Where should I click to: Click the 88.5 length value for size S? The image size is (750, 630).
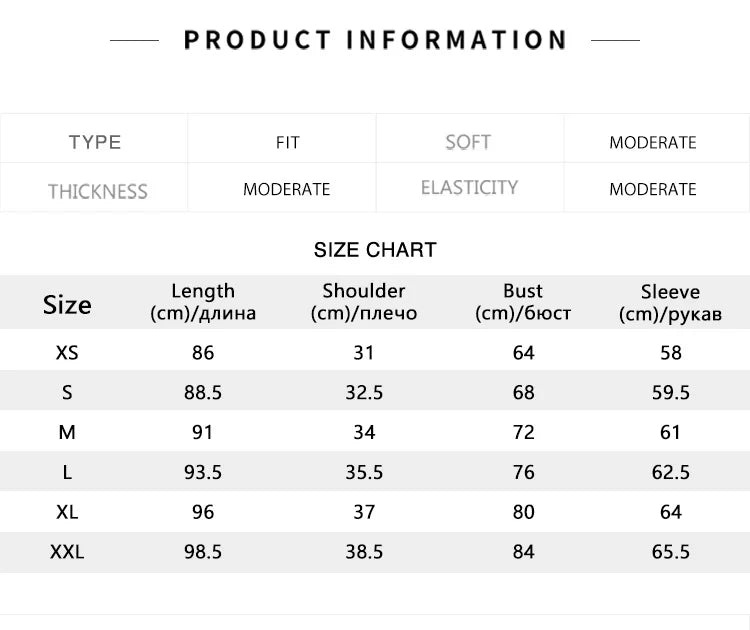tap(203, 393)
